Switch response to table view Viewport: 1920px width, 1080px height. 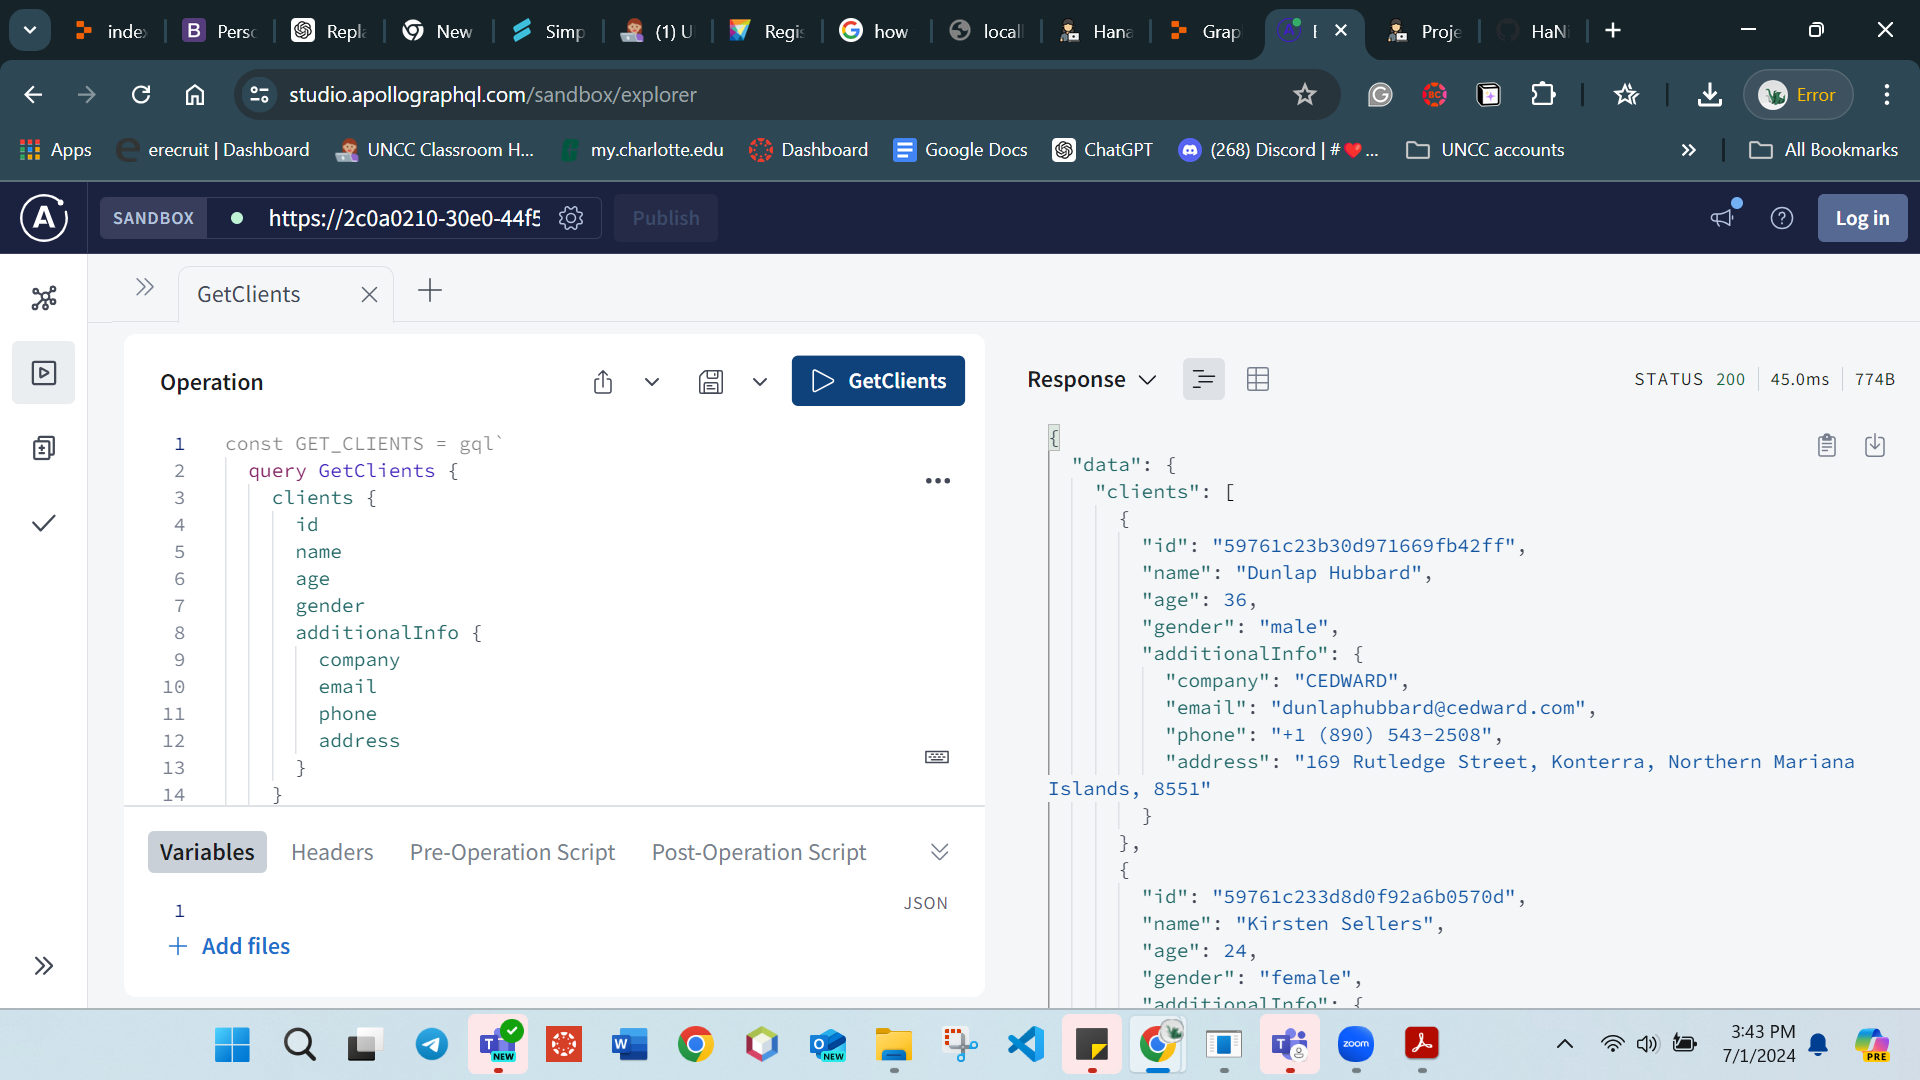tap(1258, 379)
